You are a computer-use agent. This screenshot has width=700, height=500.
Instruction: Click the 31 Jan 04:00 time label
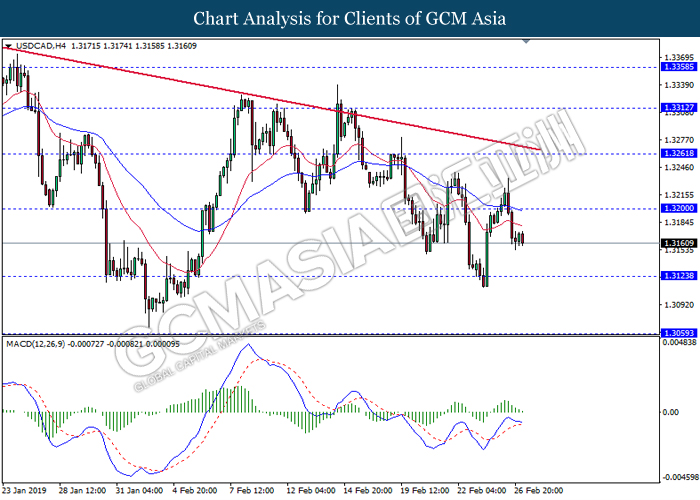pos(139,491)
